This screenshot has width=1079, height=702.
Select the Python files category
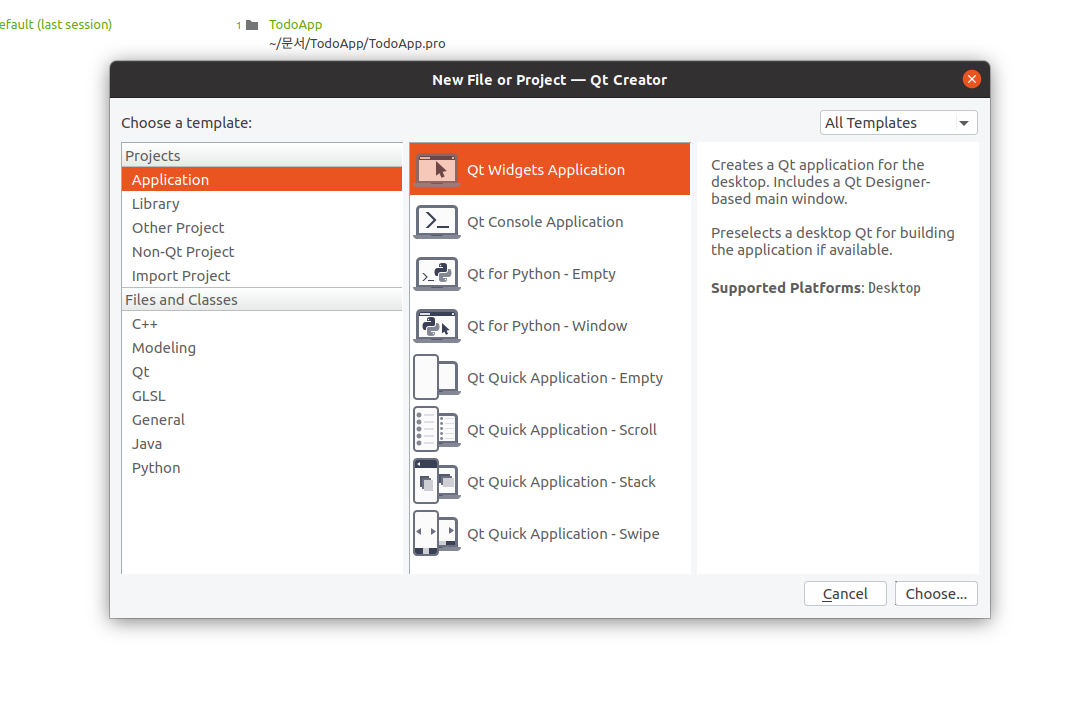click(261, 468)
